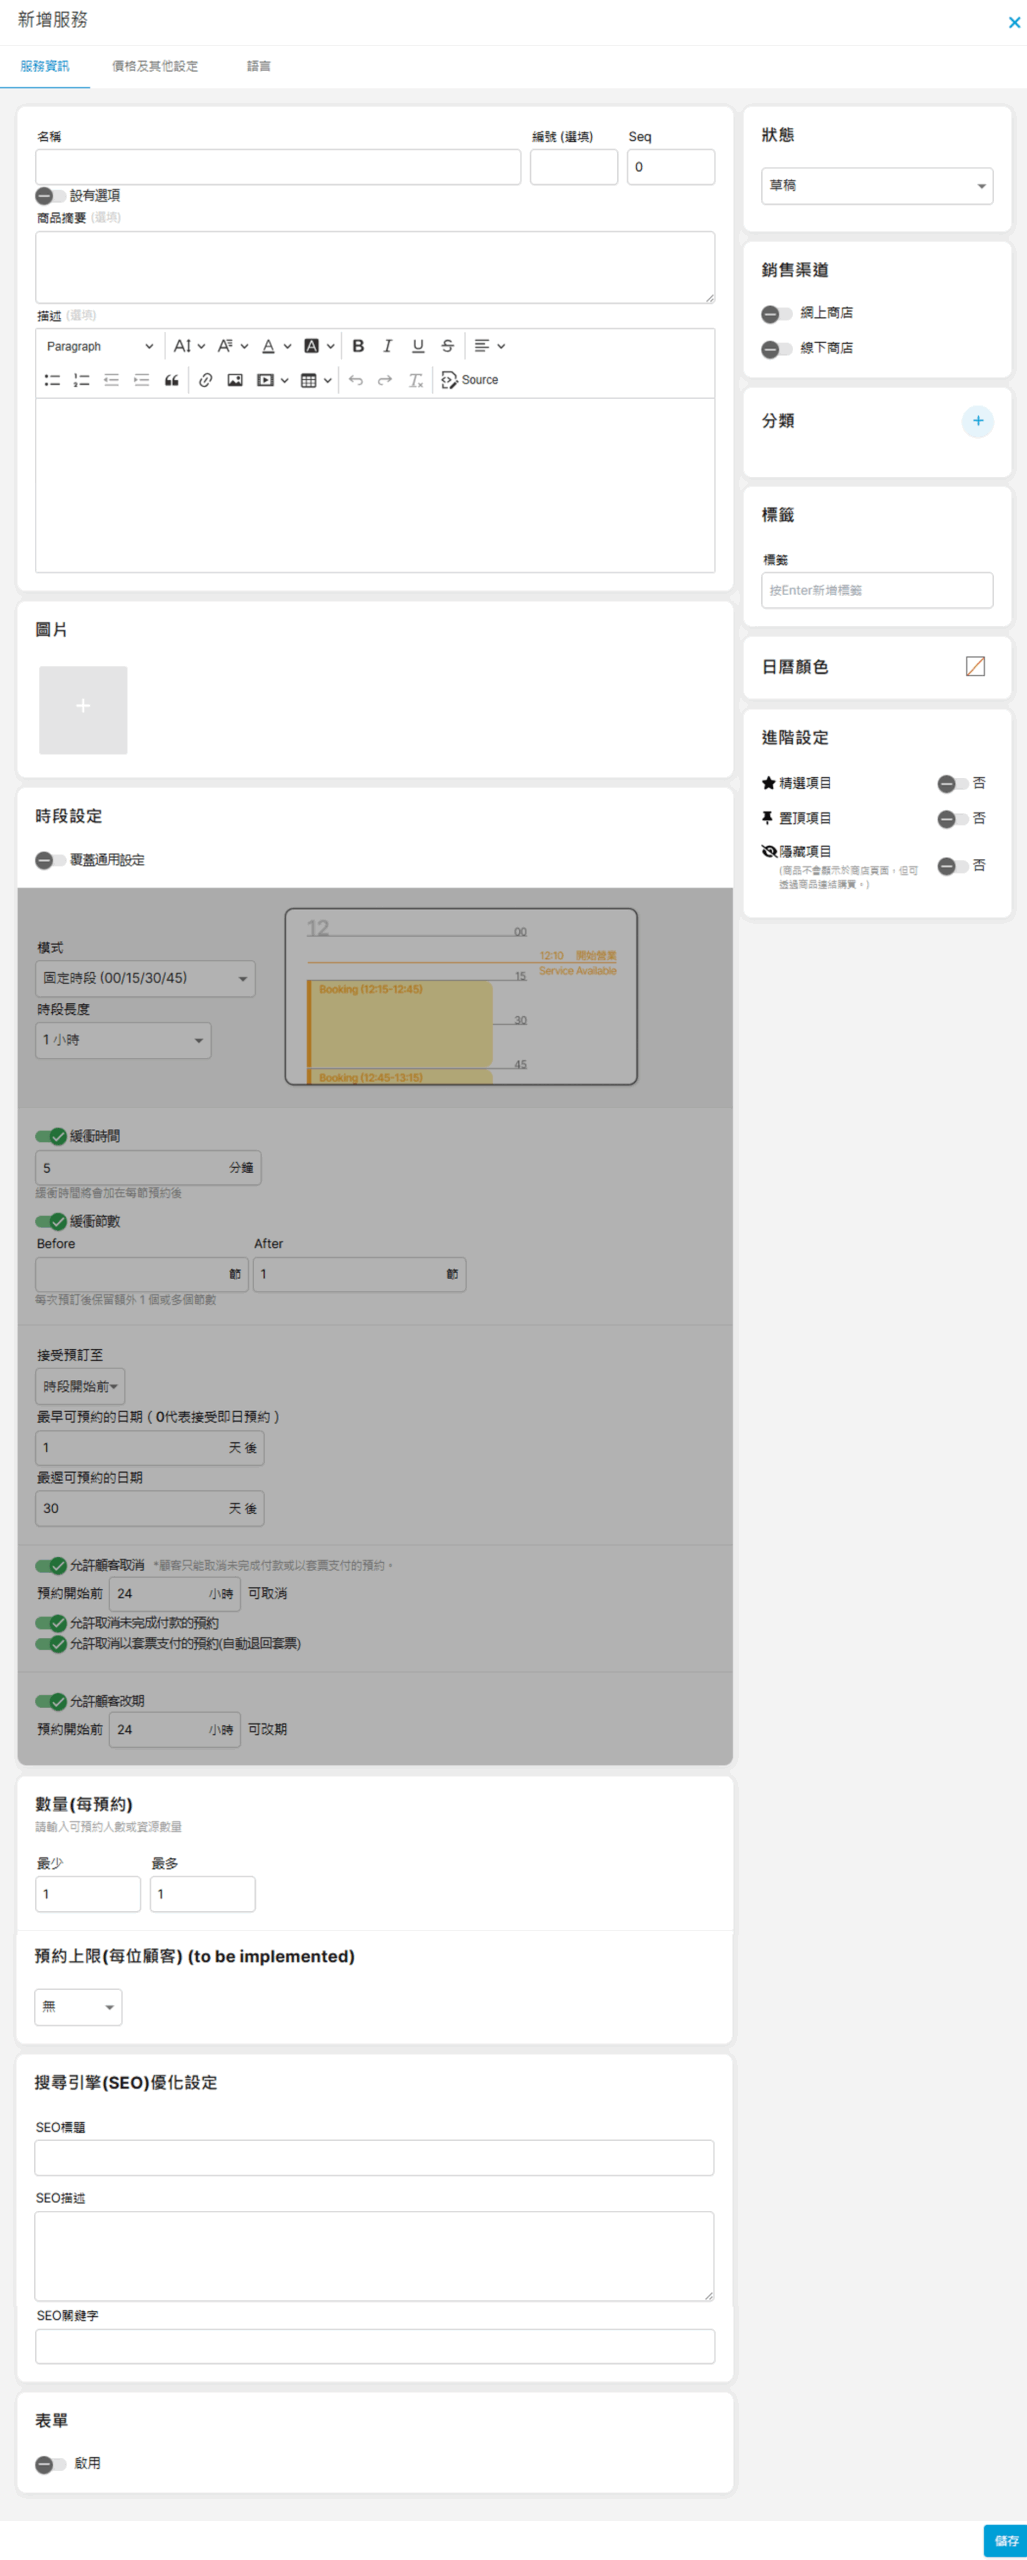Insert a block quote
This screenshot has width=1027, height=2560.
[x=172, y=380]
